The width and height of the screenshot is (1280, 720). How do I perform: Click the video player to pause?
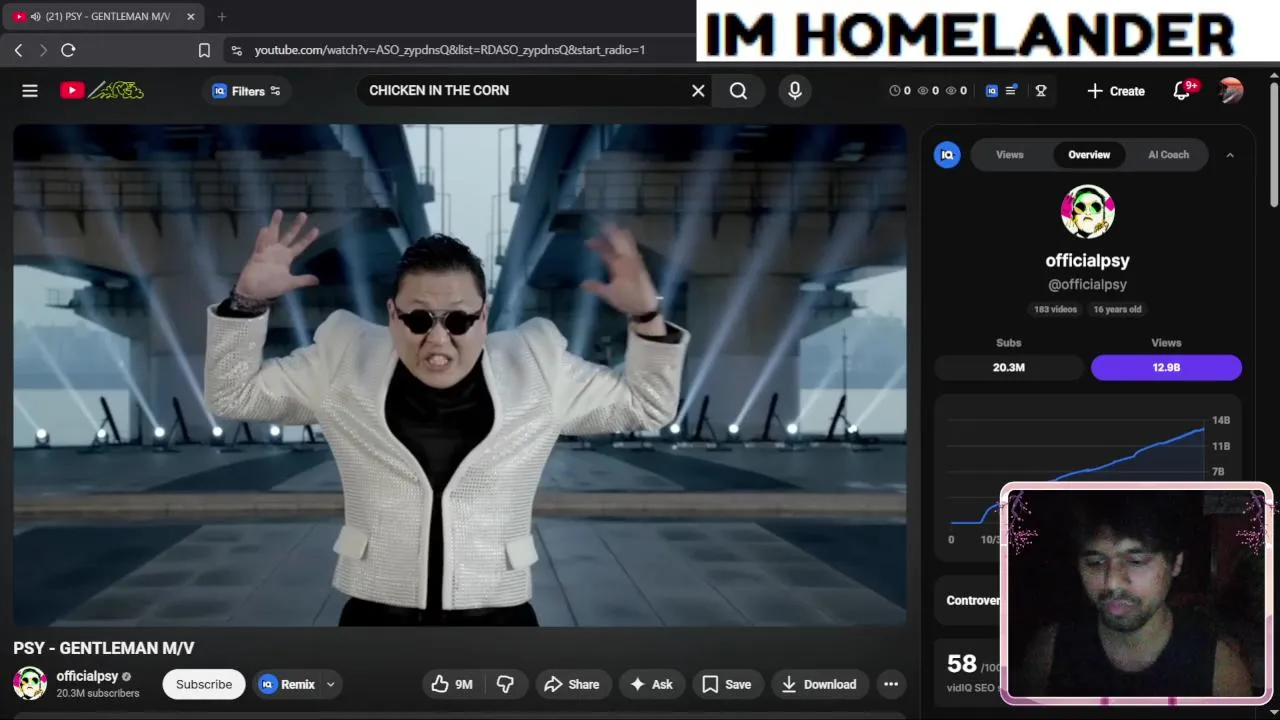(460, 375)
